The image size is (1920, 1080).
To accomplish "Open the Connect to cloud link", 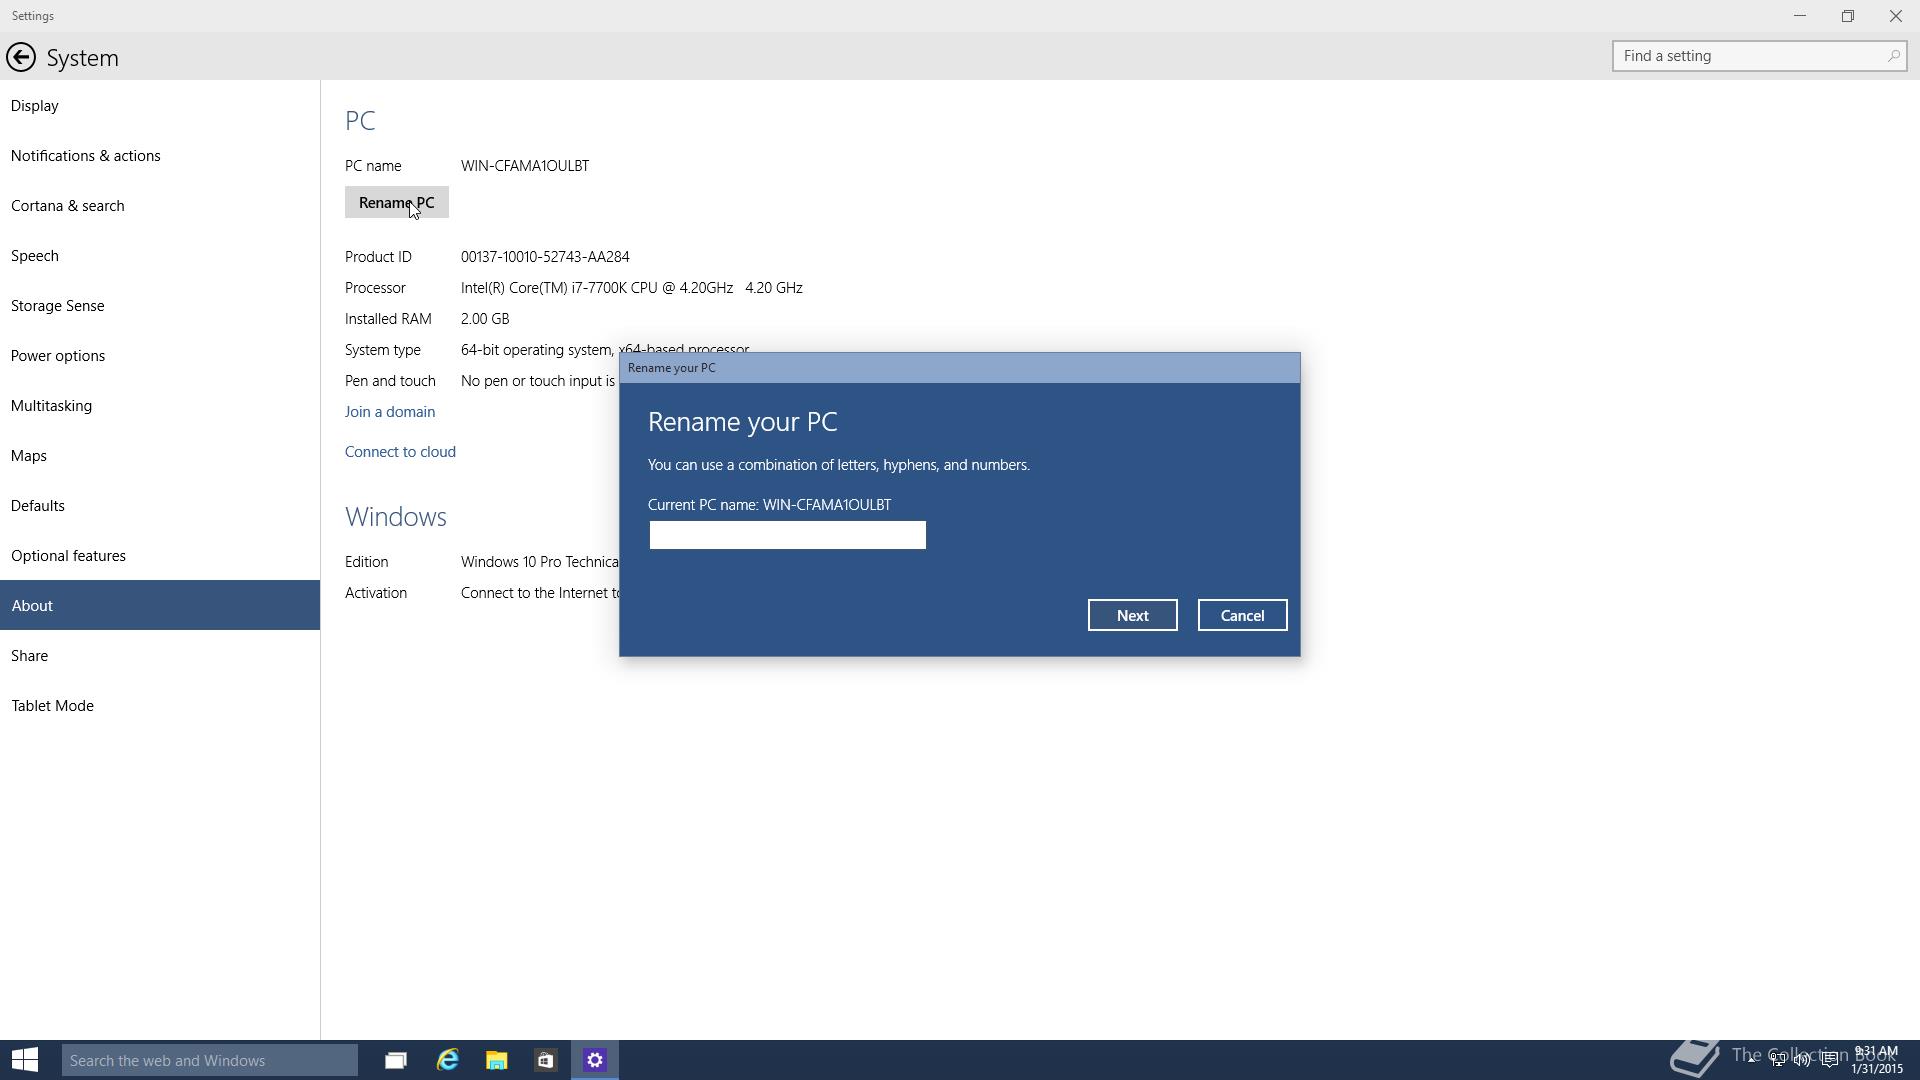I will coord(400,452).
